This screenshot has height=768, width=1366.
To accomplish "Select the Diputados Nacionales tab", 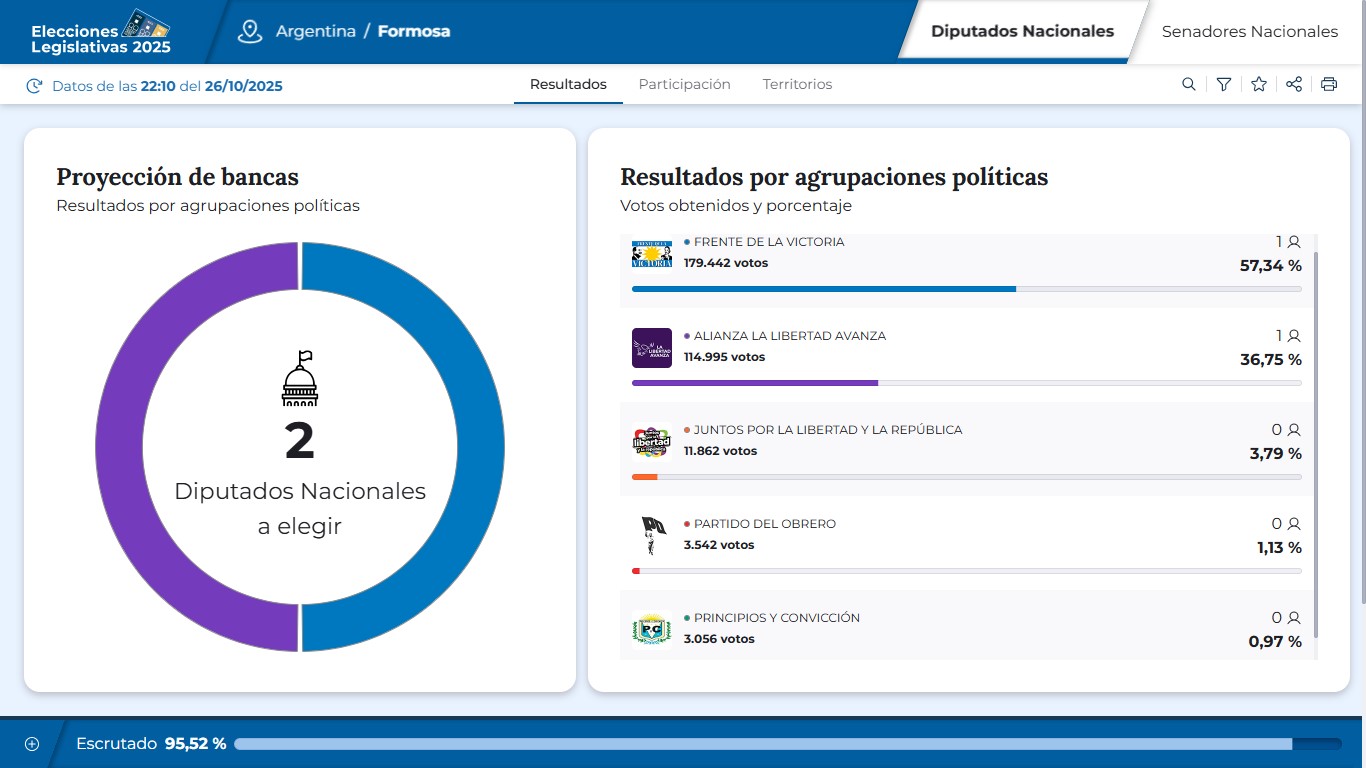I will pyautogui.click(x=1022, y=32).
